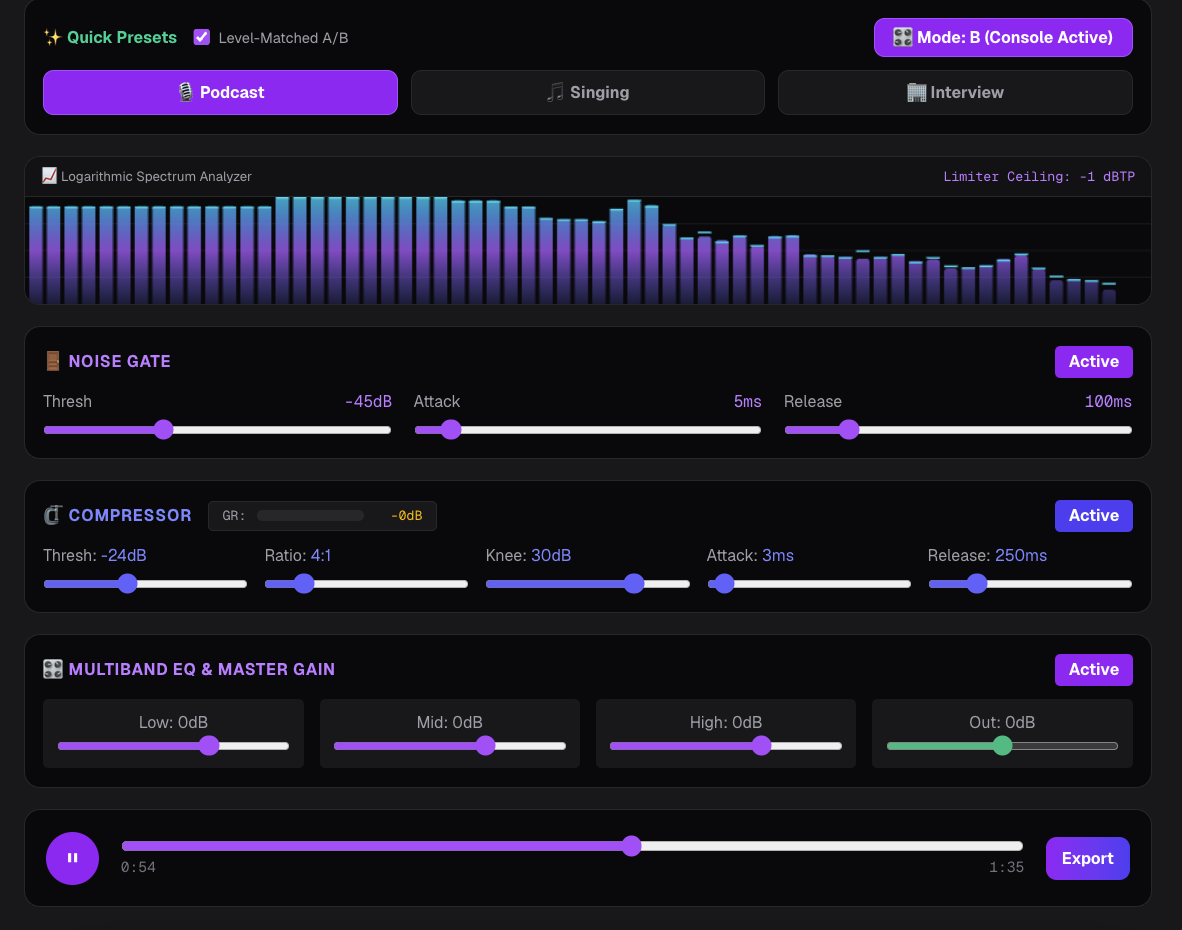Click the -0dB gain reduction readout
Image resolution: width=1182 pixels, height=930 pixels.
pyautogui.click(x=406, y=515)
